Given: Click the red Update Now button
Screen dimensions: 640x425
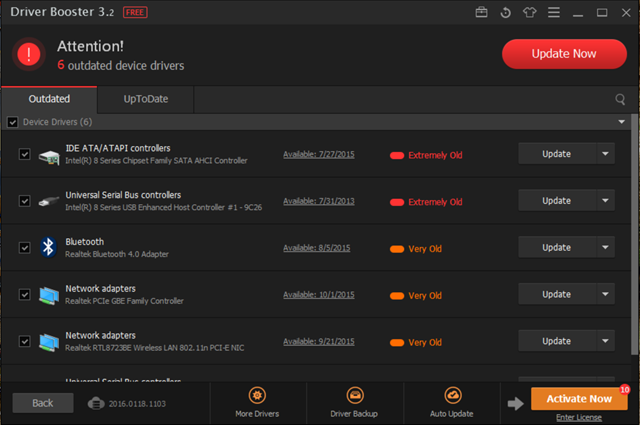Looking at the screenshot, I should tap(564, 54).
